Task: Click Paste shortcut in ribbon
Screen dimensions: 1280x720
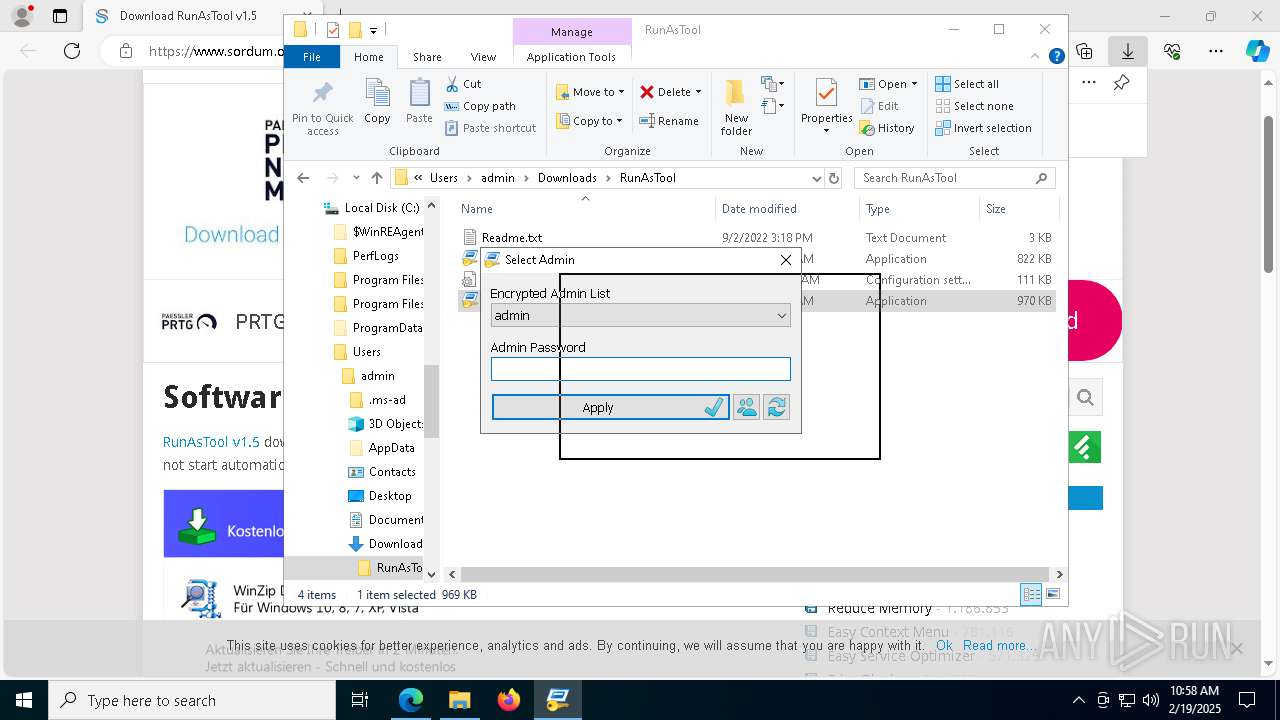Action: coord(490,128)
